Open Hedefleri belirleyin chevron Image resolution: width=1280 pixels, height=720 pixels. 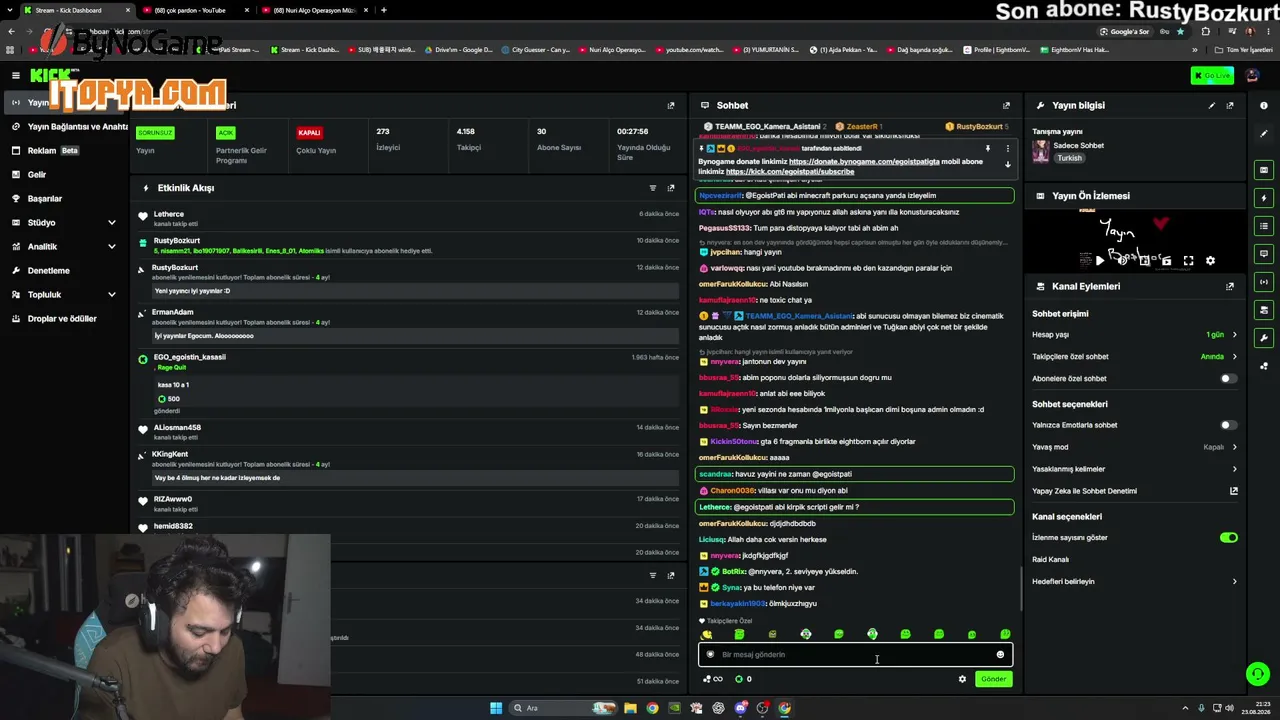tap(1234, 582)
